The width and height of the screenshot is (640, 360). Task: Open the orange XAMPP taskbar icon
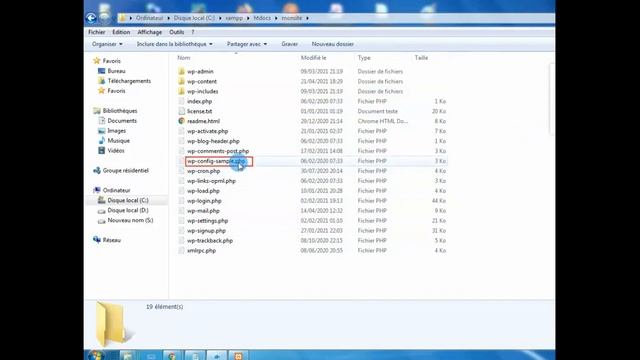point(238,356)
